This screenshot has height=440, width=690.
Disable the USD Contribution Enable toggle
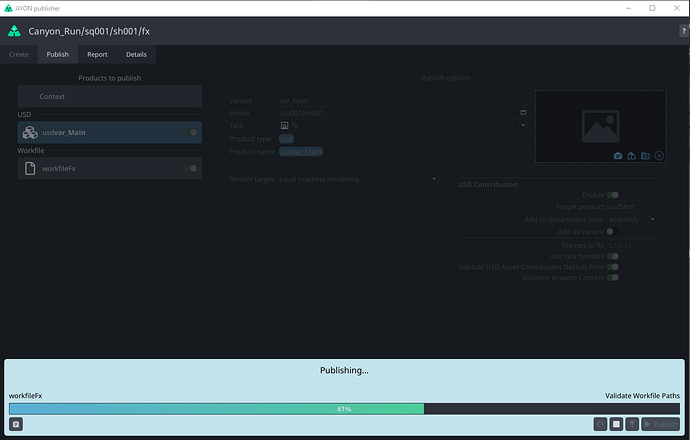pos(612,195)
